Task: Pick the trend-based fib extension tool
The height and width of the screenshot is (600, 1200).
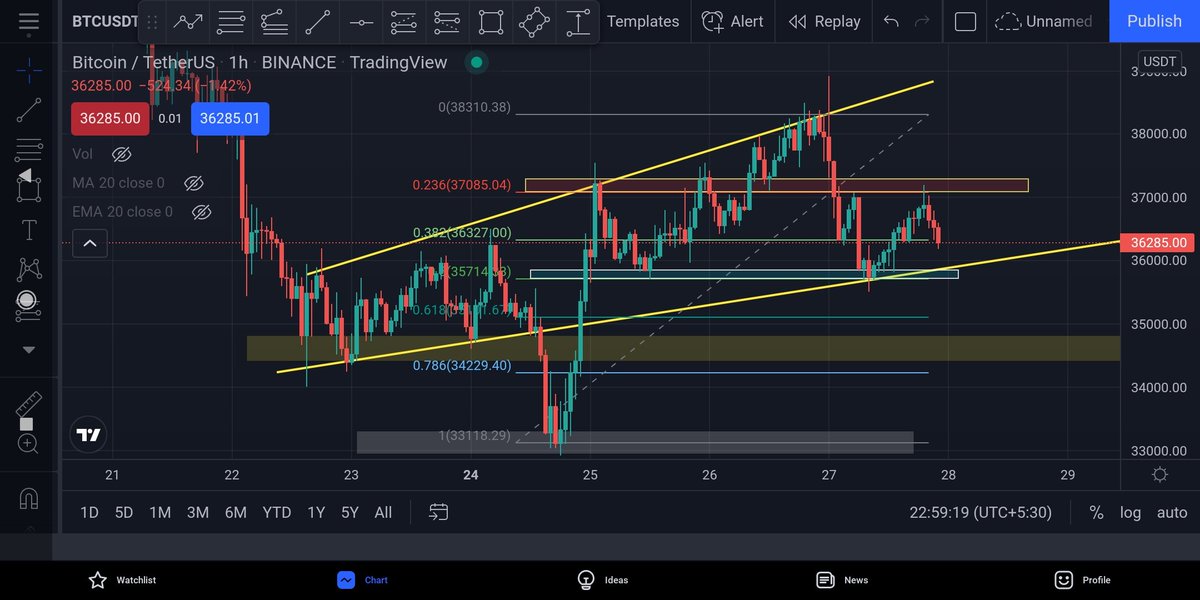Action: (x=274, y=21)
